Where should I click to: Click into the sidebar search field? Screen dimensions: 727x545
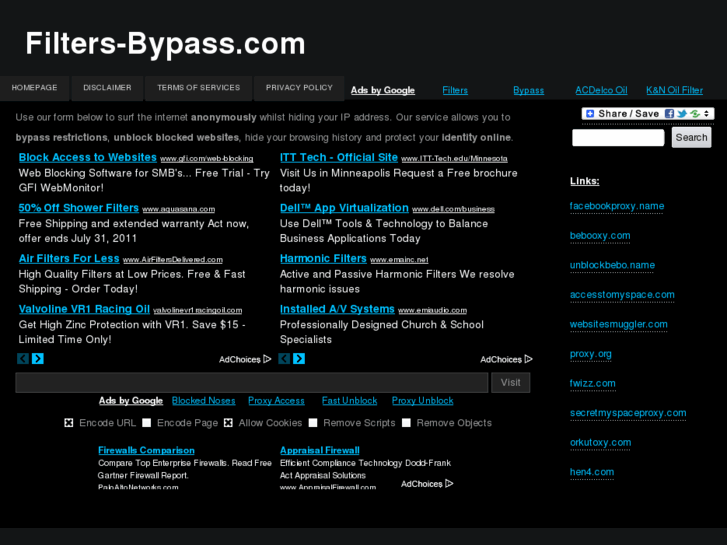tap(618, 138)
